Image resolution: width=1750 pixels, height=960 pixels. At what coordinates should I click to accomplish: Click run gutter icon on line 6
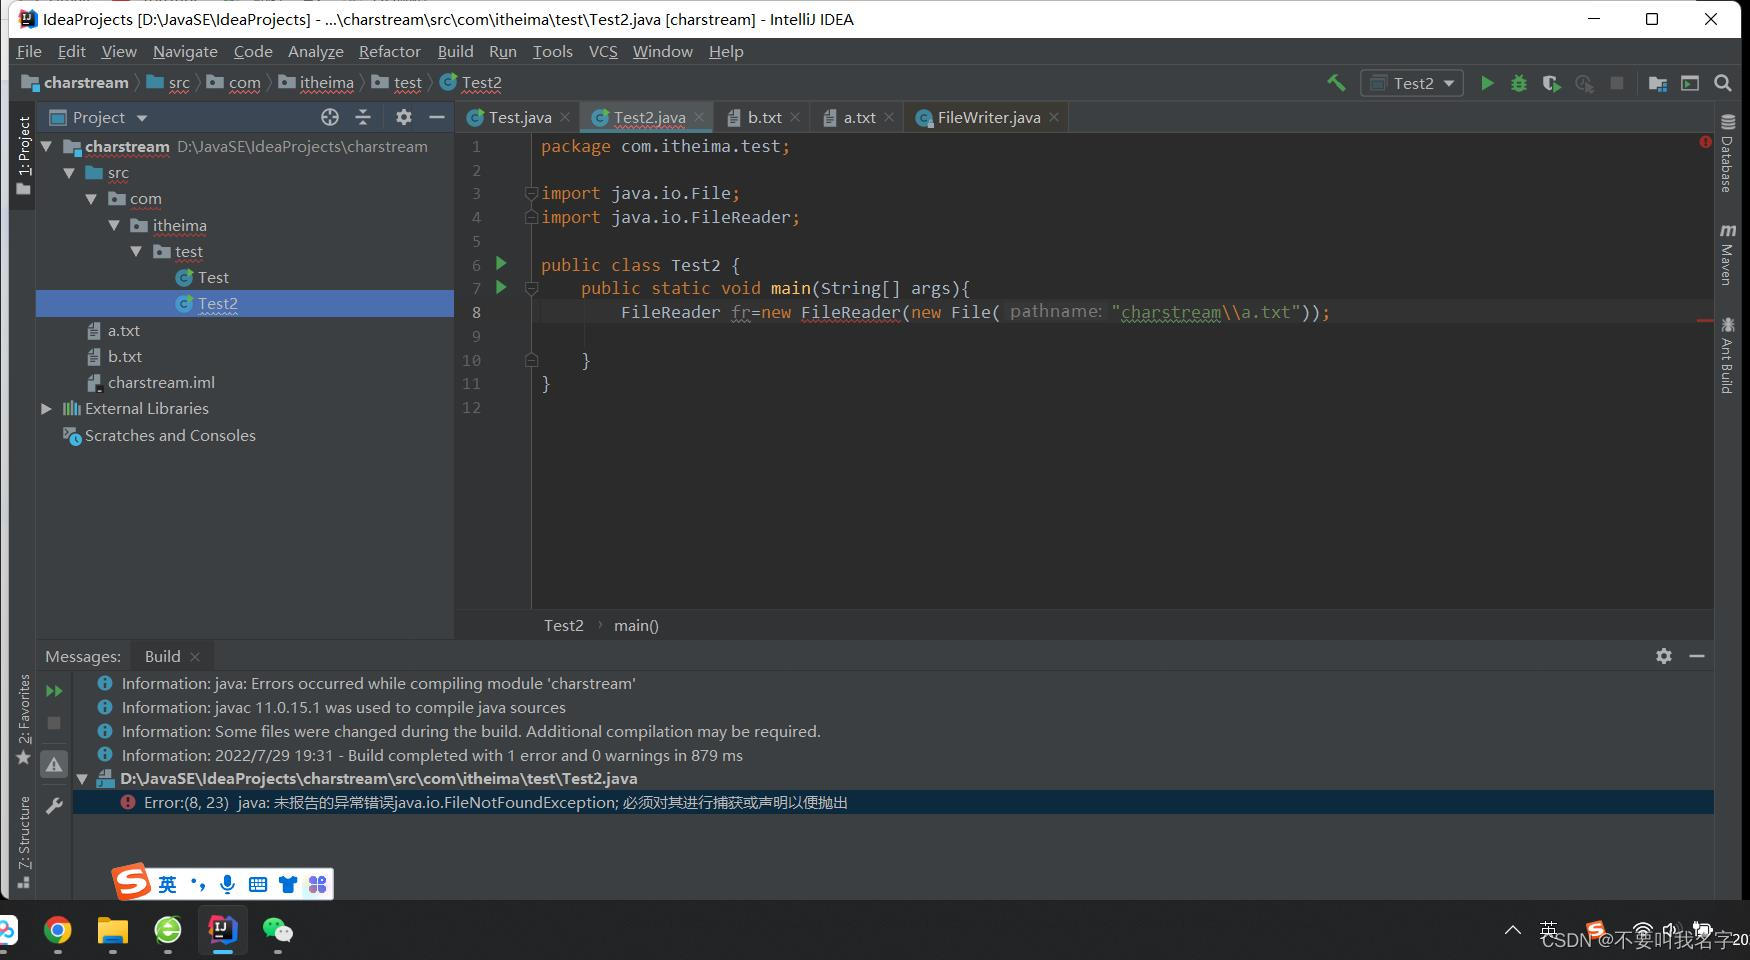502,263
